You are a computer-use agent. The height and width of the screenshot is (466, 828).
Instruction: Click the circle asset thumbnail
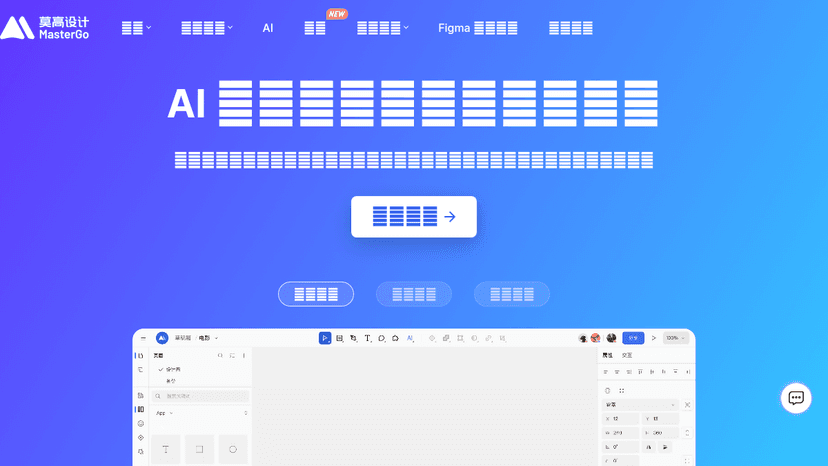pos(233,450)
